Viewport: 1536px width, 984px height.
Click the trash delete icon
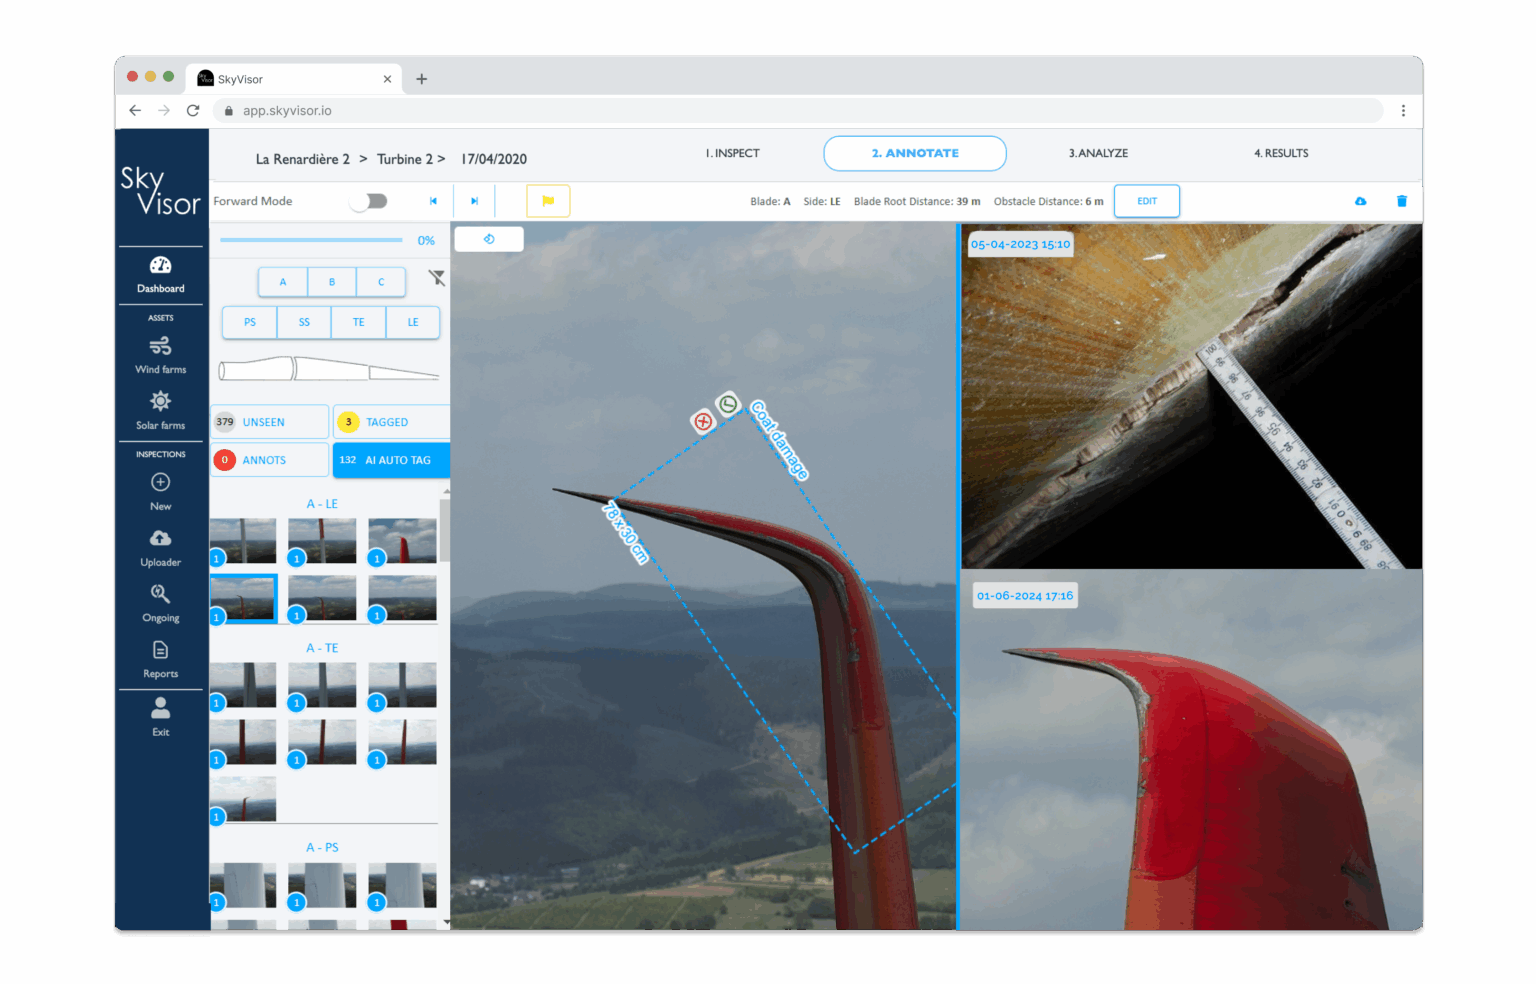(x=1401, y=201)
